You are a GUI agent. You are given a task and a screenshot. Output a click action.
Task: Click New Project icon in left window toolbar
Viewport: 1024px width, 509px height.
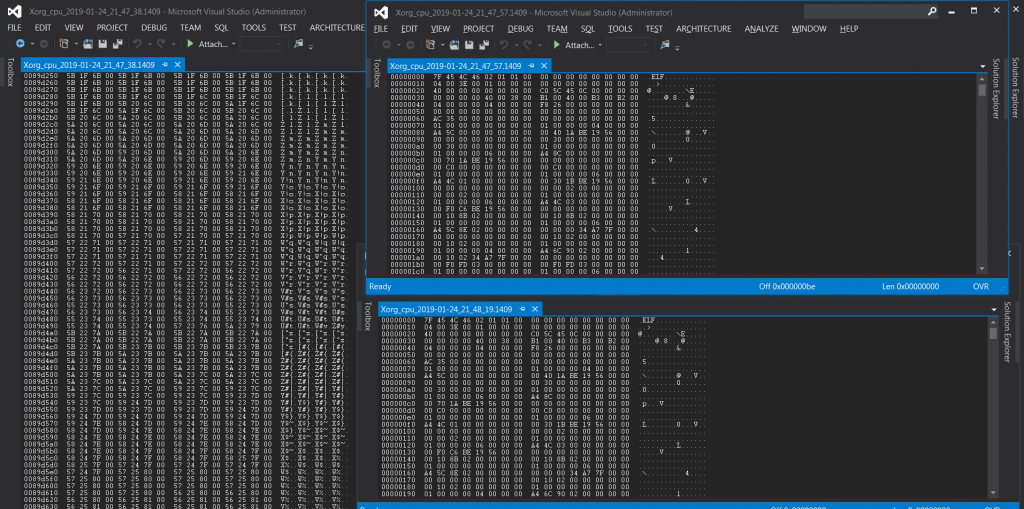tap(64, 44)
